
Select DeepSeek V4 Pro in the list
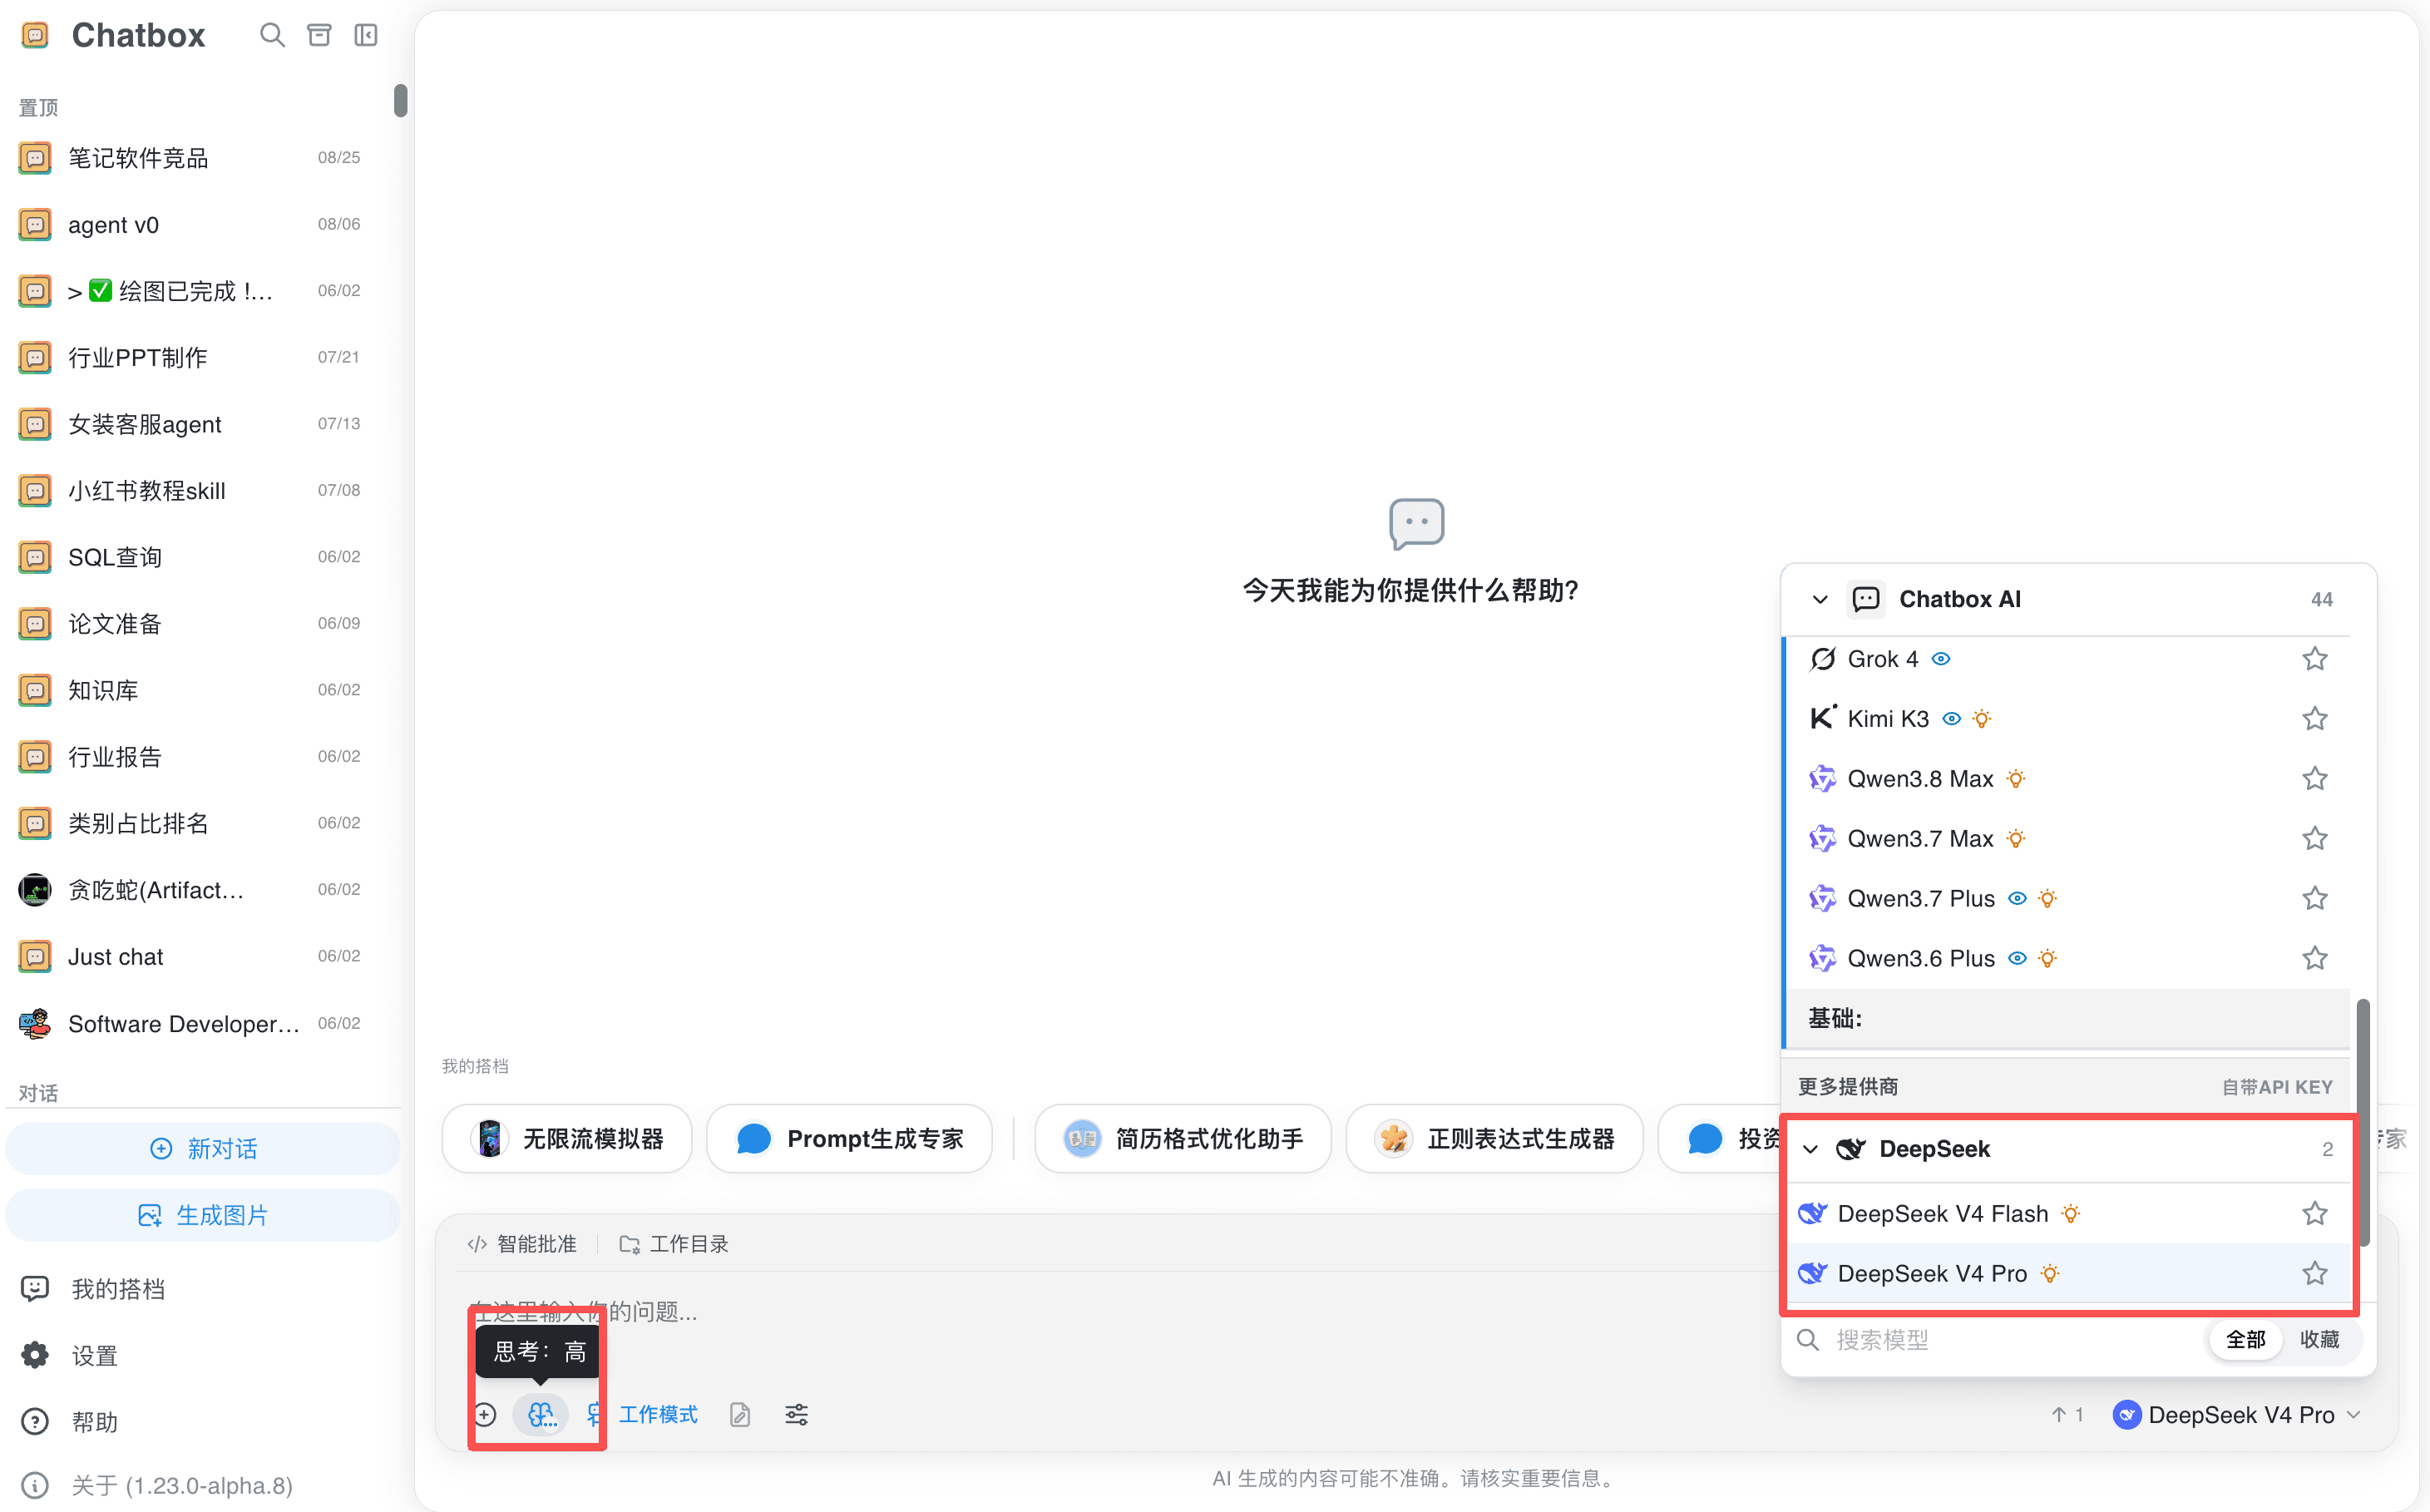point(2068,1273)
